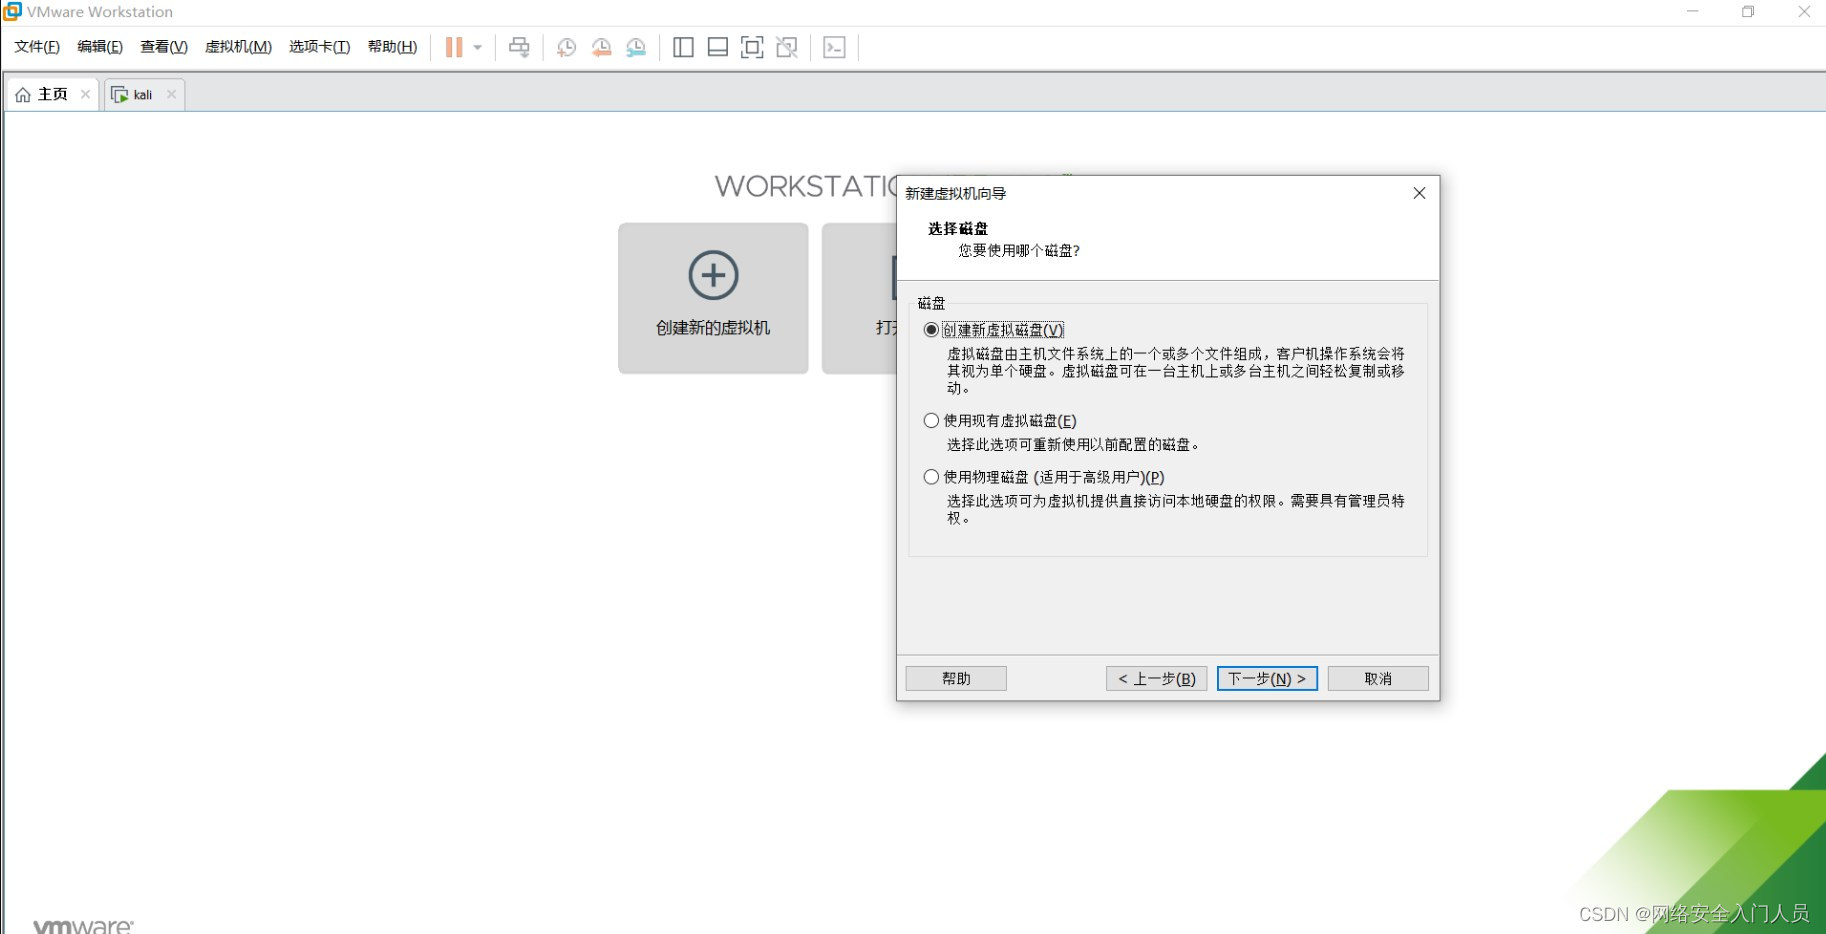The width and height of the screenshot is (1826, 934).
Task: Click the console view toolbar icon
Action: (834, 47)
